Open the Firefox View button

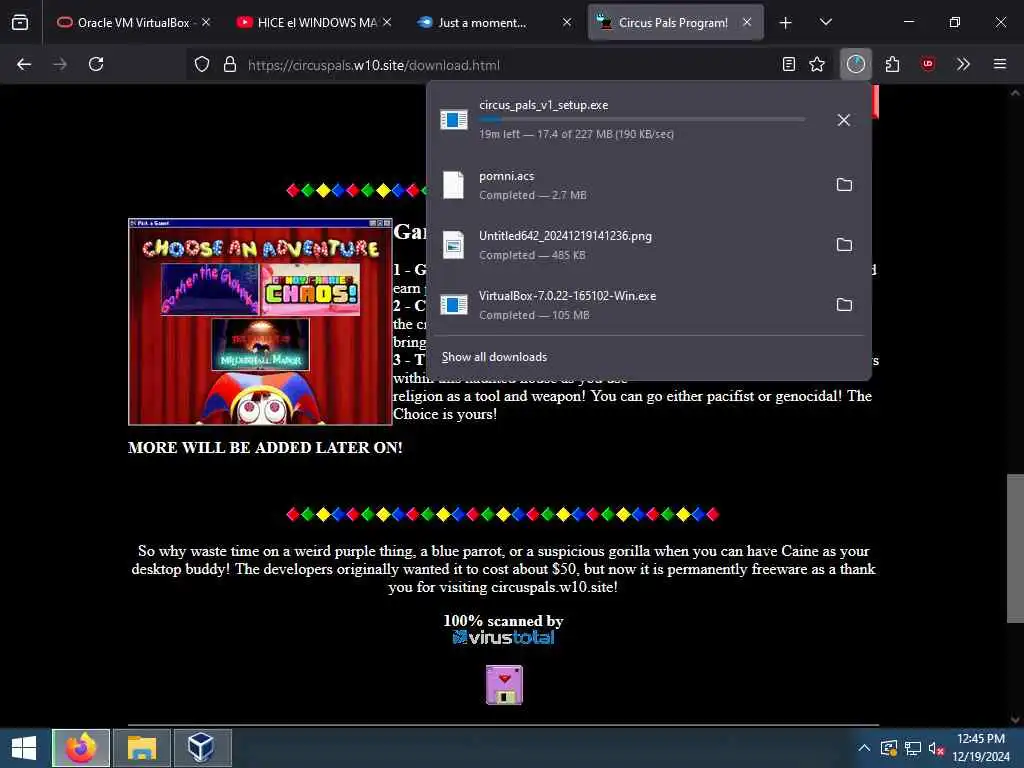(20, 22)
